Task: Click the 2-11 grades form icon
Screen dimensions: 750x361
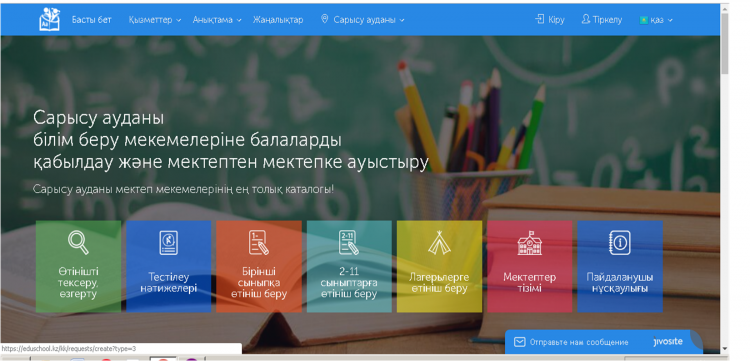Action: point(349,242)
